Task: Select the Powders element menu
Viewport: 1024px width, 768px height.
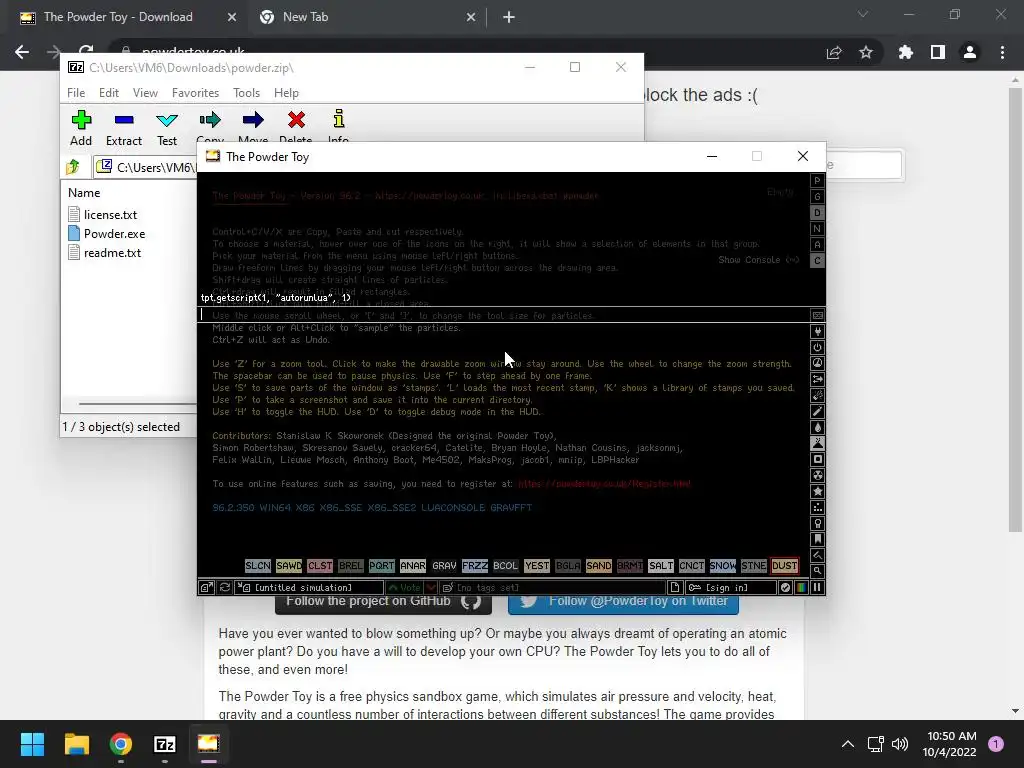Action: click(817, 443)
